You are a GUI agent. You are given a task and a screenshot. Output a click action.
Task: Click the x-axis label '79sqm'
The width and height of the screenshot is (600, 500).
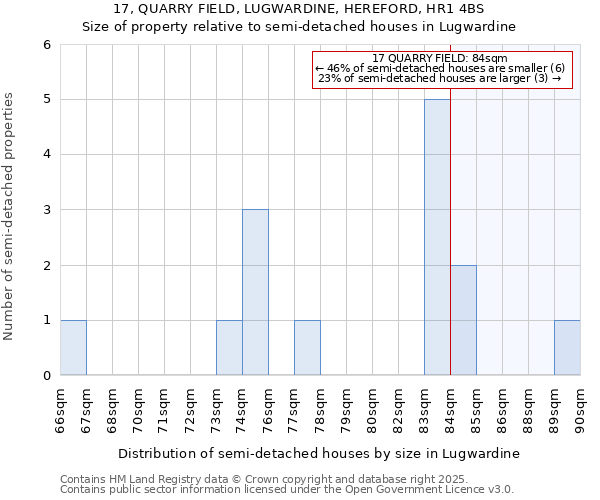point(346,411)
